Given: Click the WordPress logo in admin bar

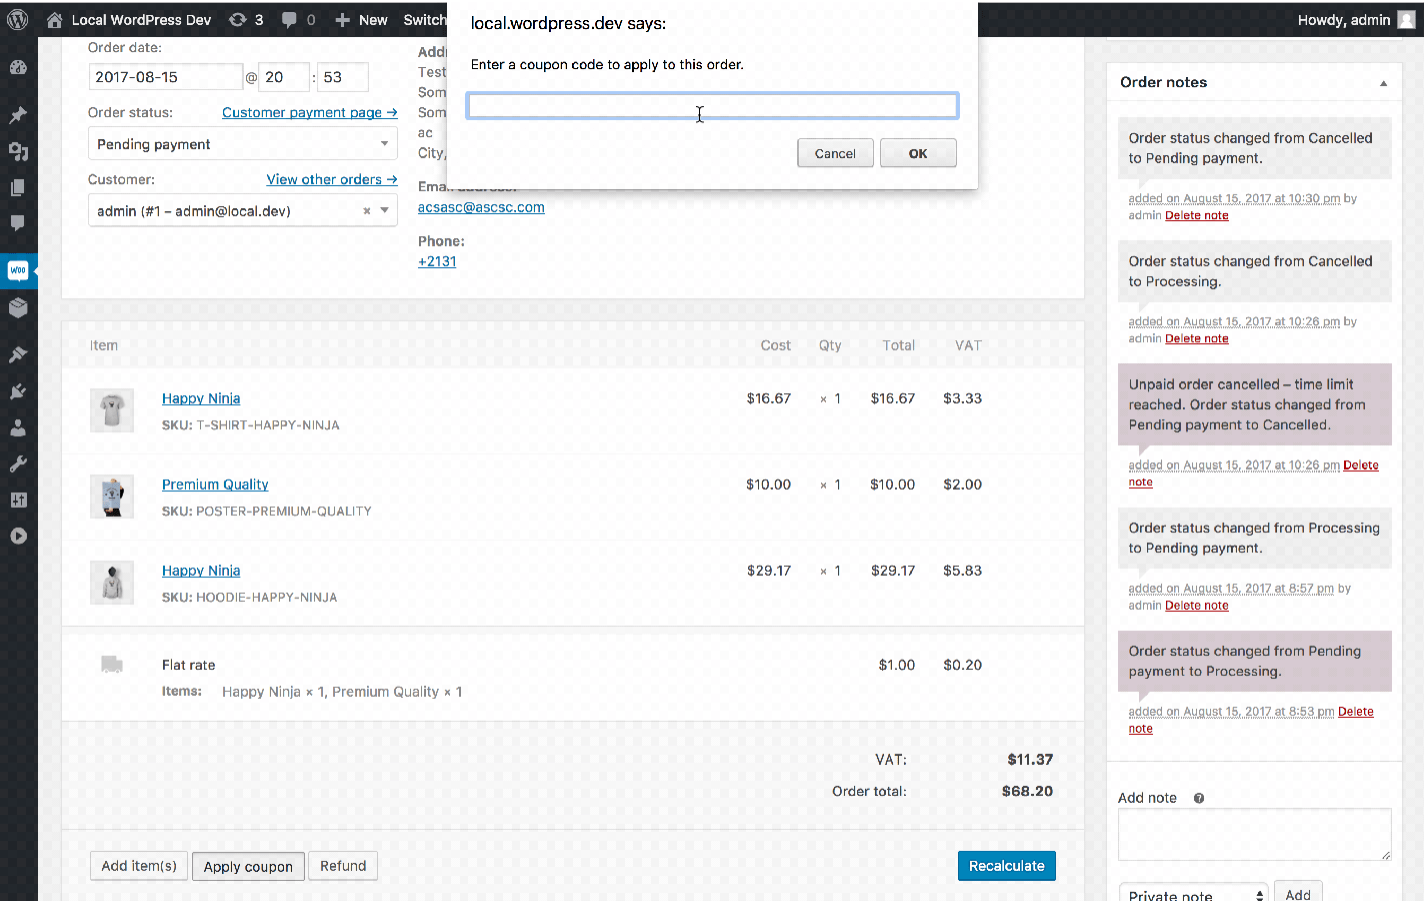Looking at the screenshot, I should (18, 20).
